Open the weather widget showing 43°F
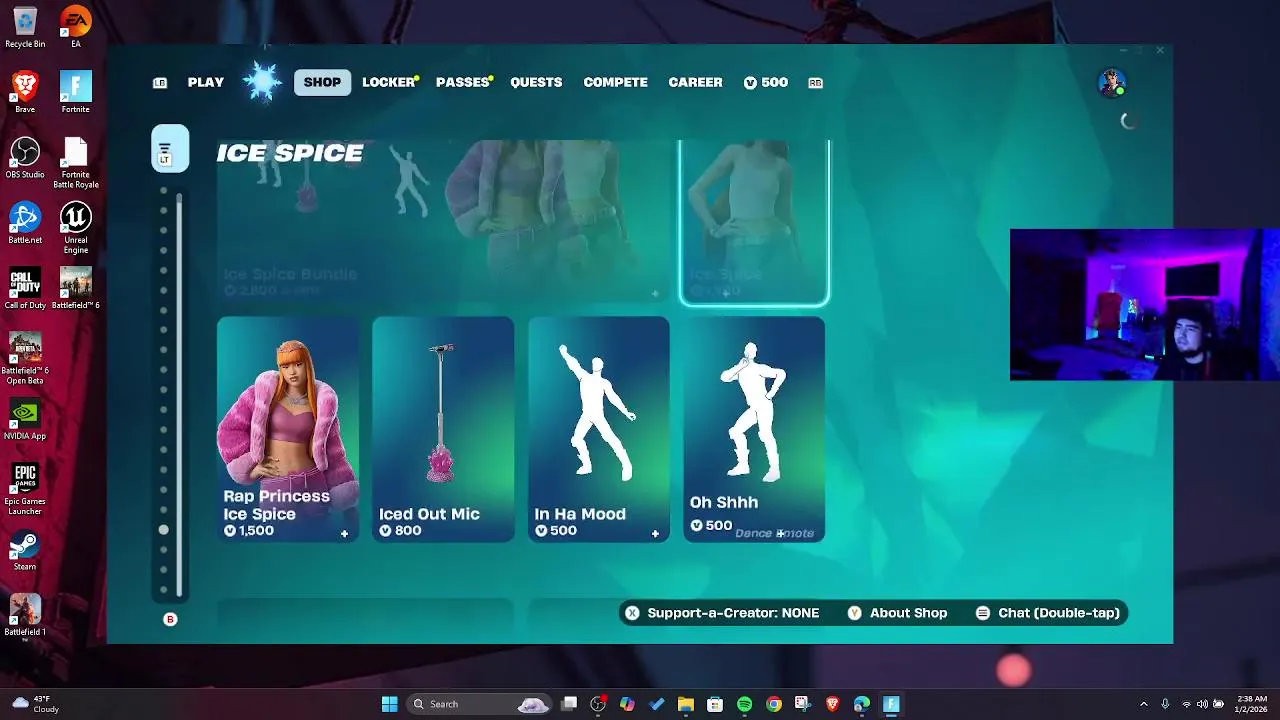 35,704
